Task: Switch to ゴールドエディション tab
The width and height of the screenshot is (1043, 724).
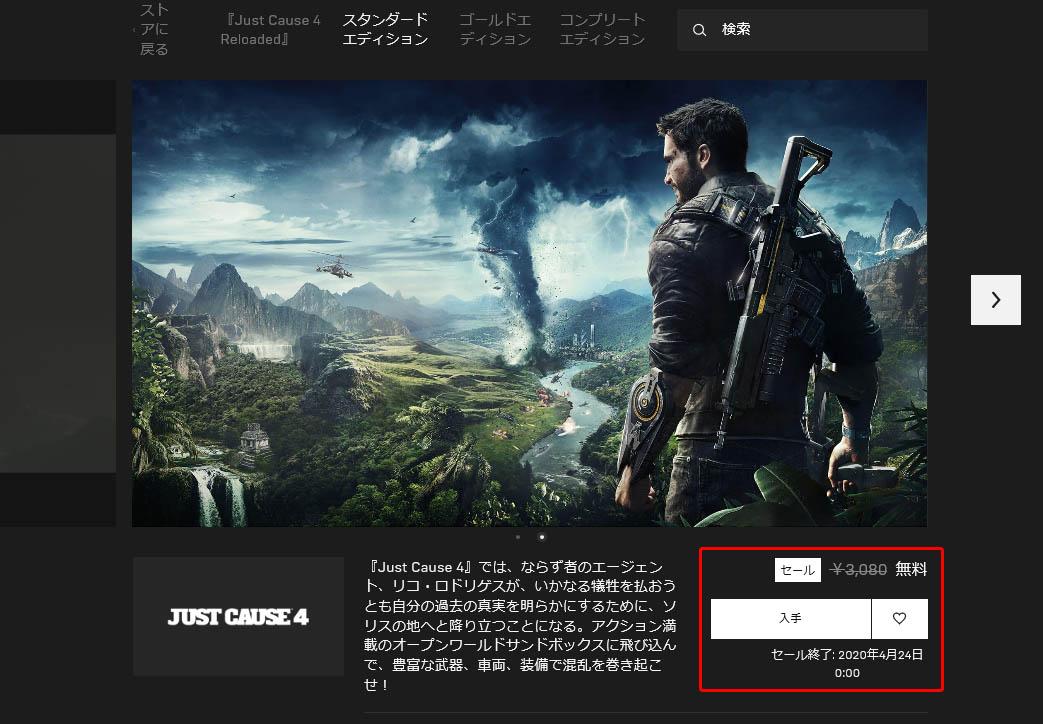Action: (495, 29)
